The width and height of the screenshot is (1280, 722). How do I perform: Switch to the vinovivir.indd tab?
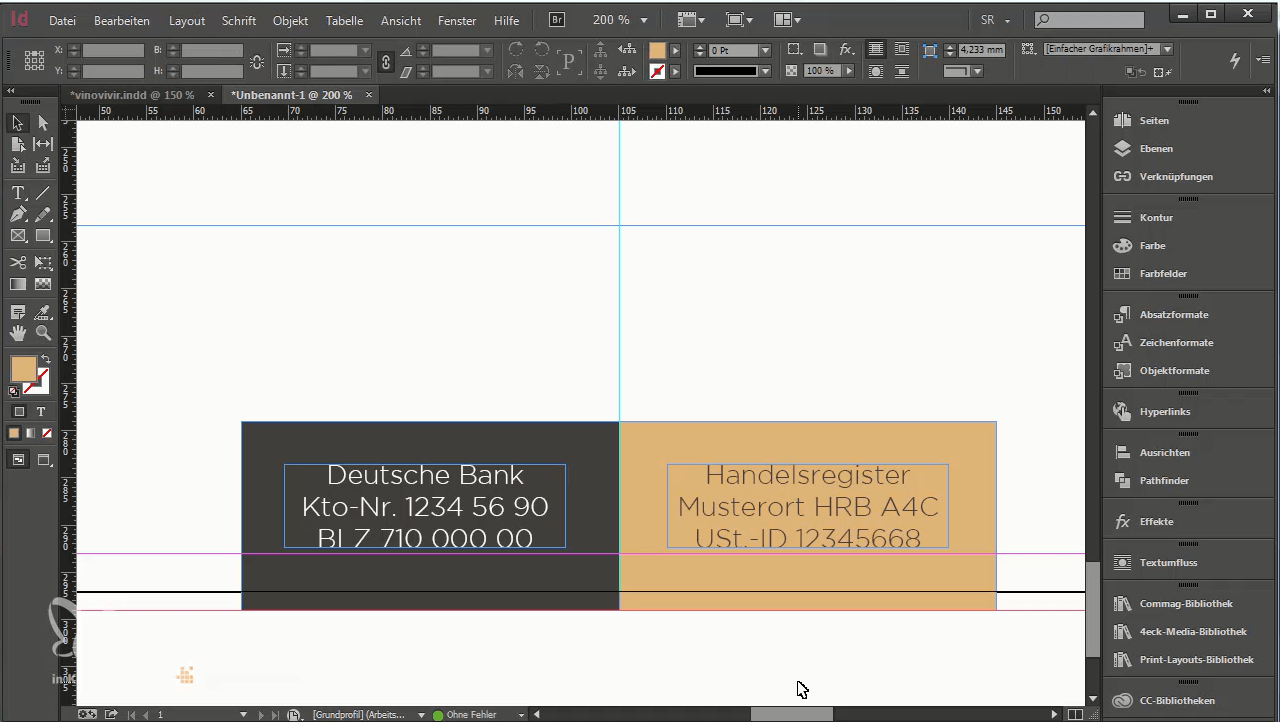(132, 95)
